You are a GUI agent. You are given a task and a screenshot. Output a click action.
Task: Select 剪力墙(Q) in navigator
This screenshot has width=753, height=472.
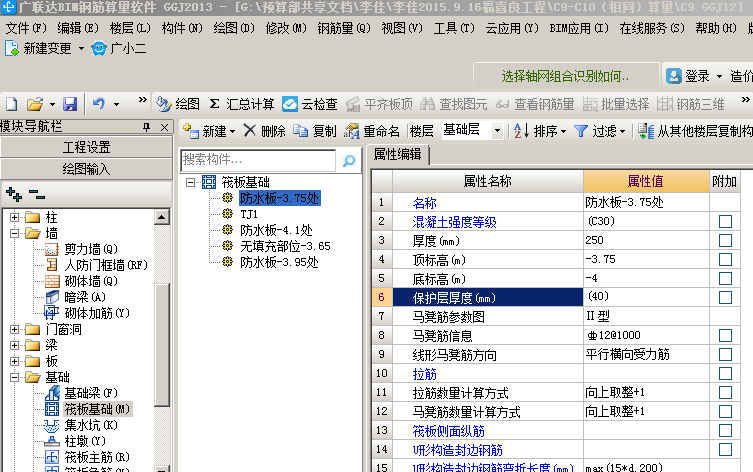point(91,249)
